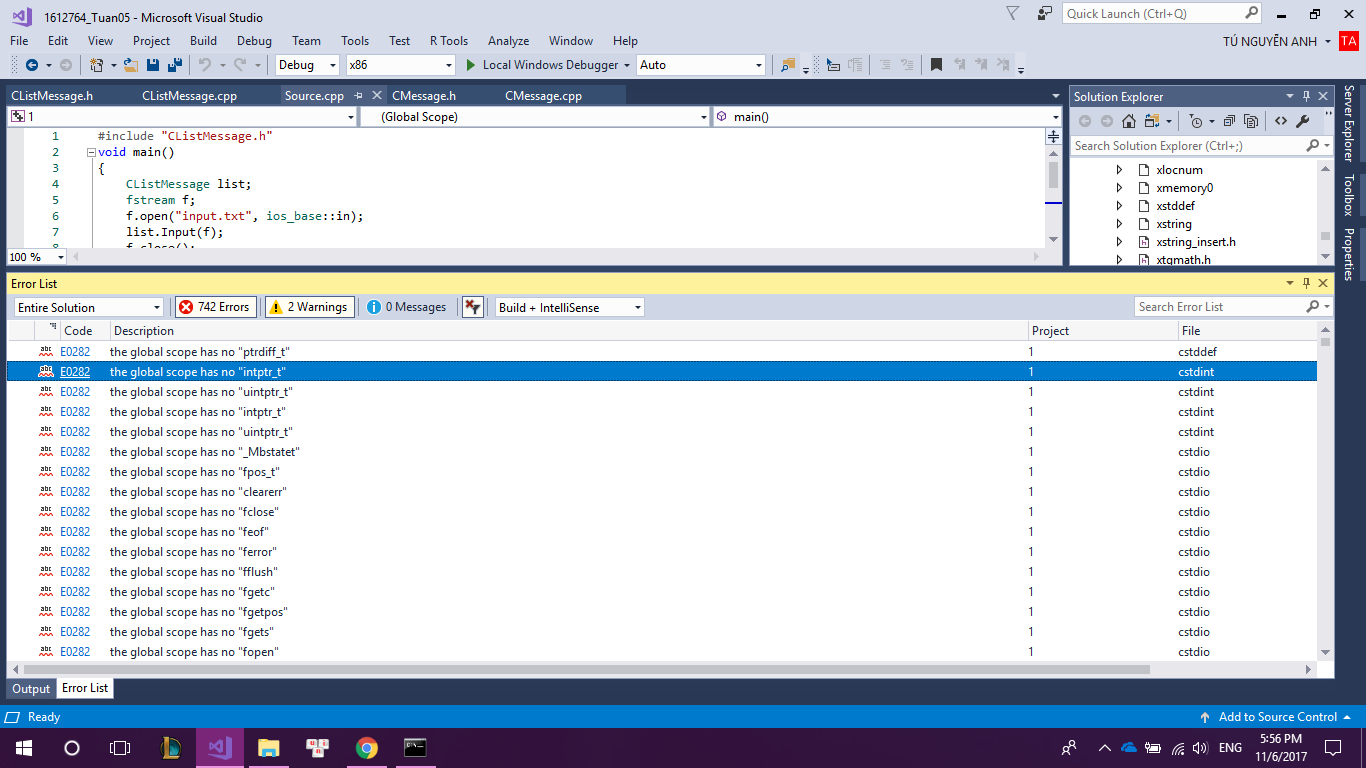The width and height of the screenshot is (1366, 768).
Task: Expand the xlocnum tree node
Action: [1120, 170]
